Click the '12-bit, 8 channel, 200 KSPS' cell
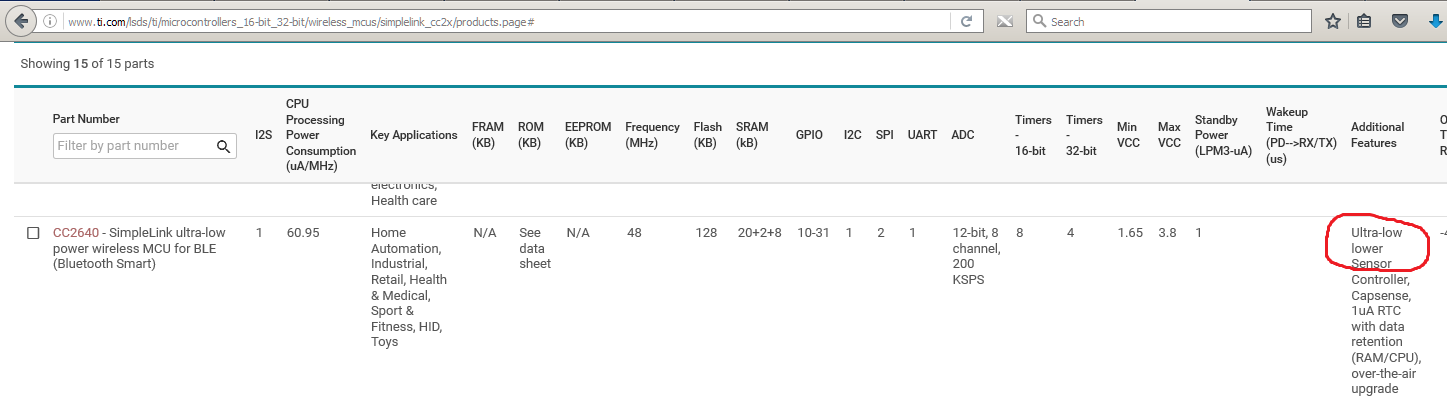The width and height of the screenshot is (1447, 402). tap(976, 256)
